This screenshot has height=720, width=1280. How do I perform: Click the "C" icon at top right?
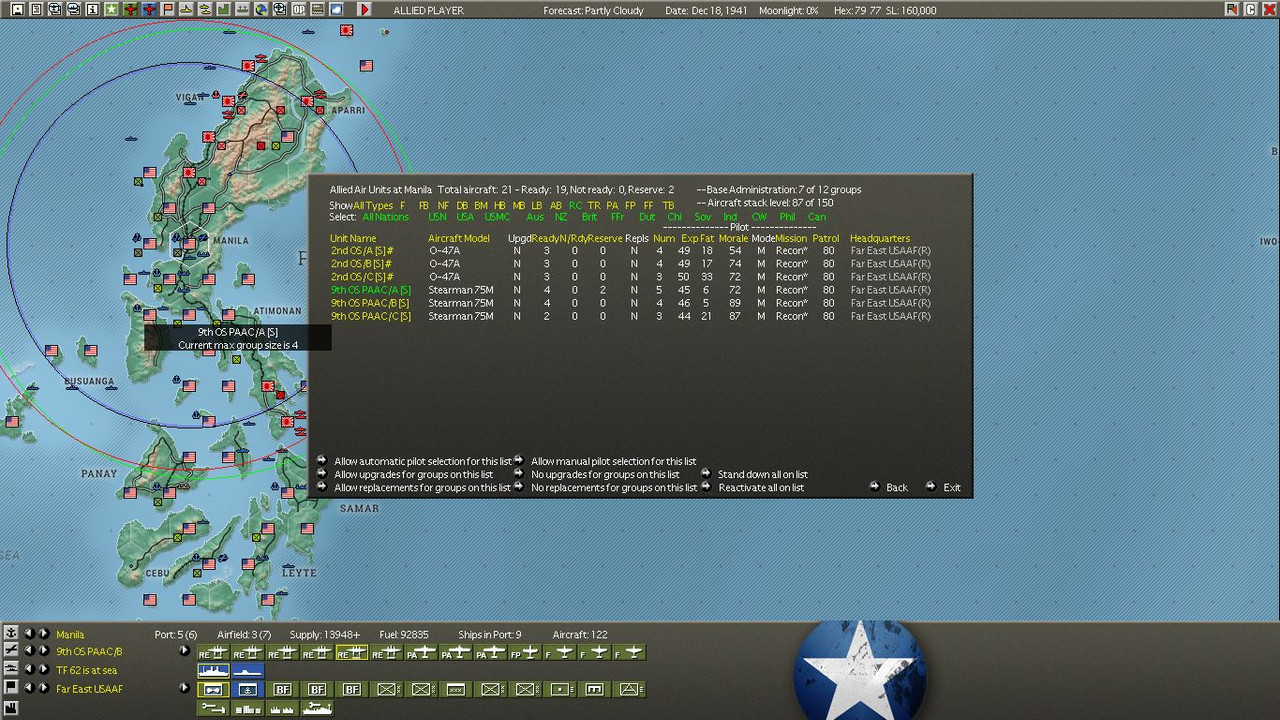[1250, 9]
